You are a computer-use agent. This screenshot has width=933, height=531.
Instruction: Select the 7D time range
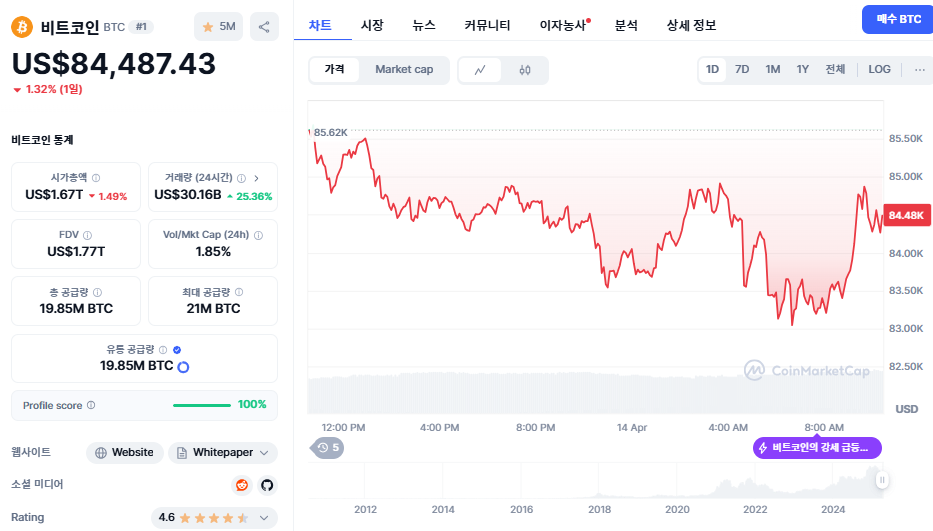742,70
